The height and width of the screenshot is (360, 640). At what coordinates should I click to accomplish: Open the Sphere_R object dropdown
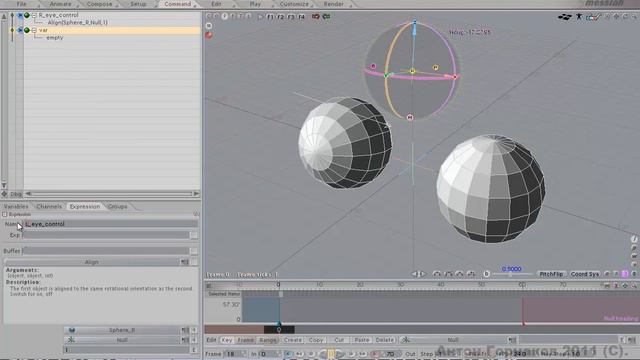[122, 330]
